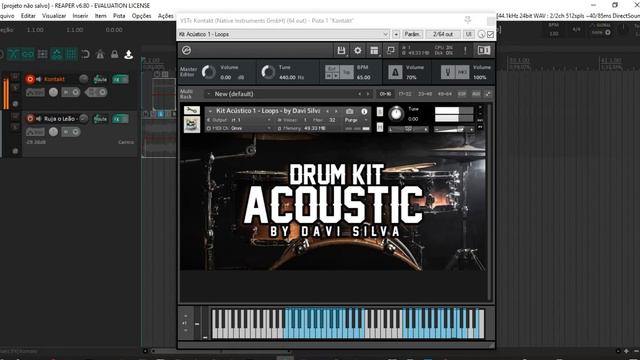
Task: Click the instrument info icon
Action: [364, 111]
